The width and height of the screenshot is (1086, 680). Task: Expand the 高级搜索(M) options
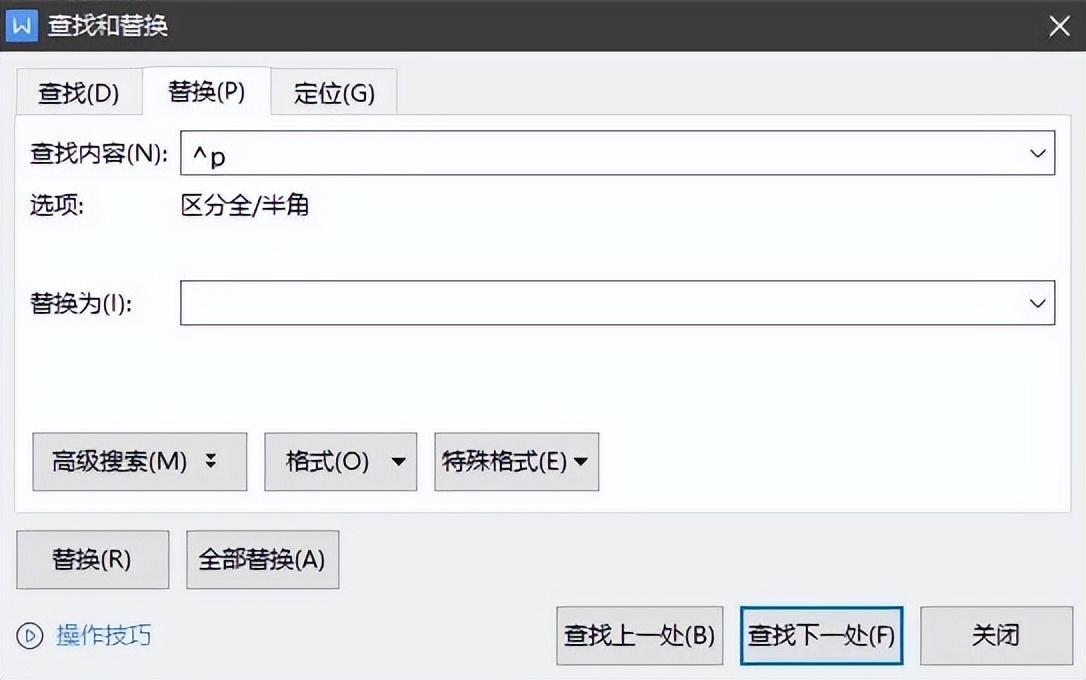[139, 461]
